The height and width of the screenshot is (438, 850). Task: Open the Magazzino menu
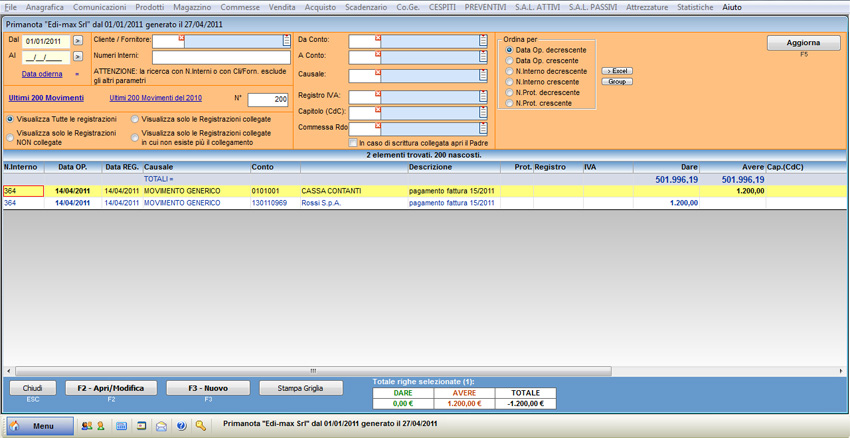[x=192, y=7]
